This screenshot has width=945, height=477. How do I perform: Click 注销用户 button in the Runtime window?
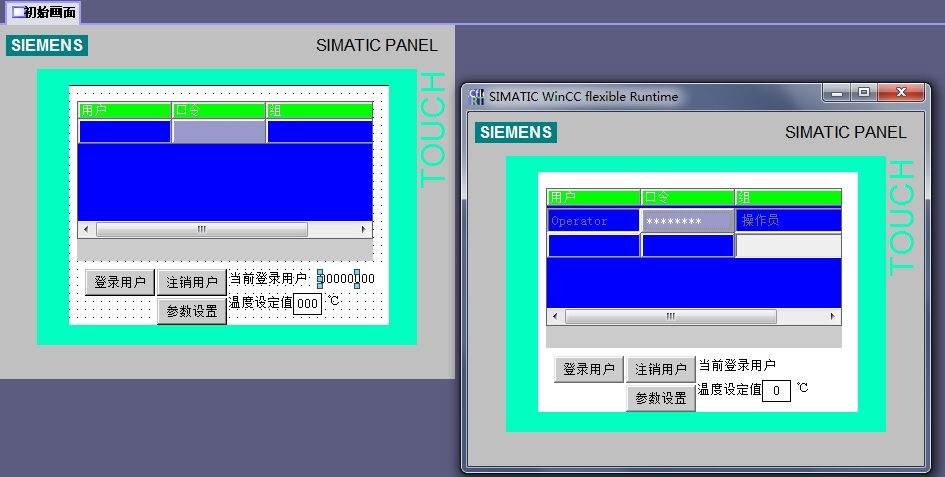[661, 369]
